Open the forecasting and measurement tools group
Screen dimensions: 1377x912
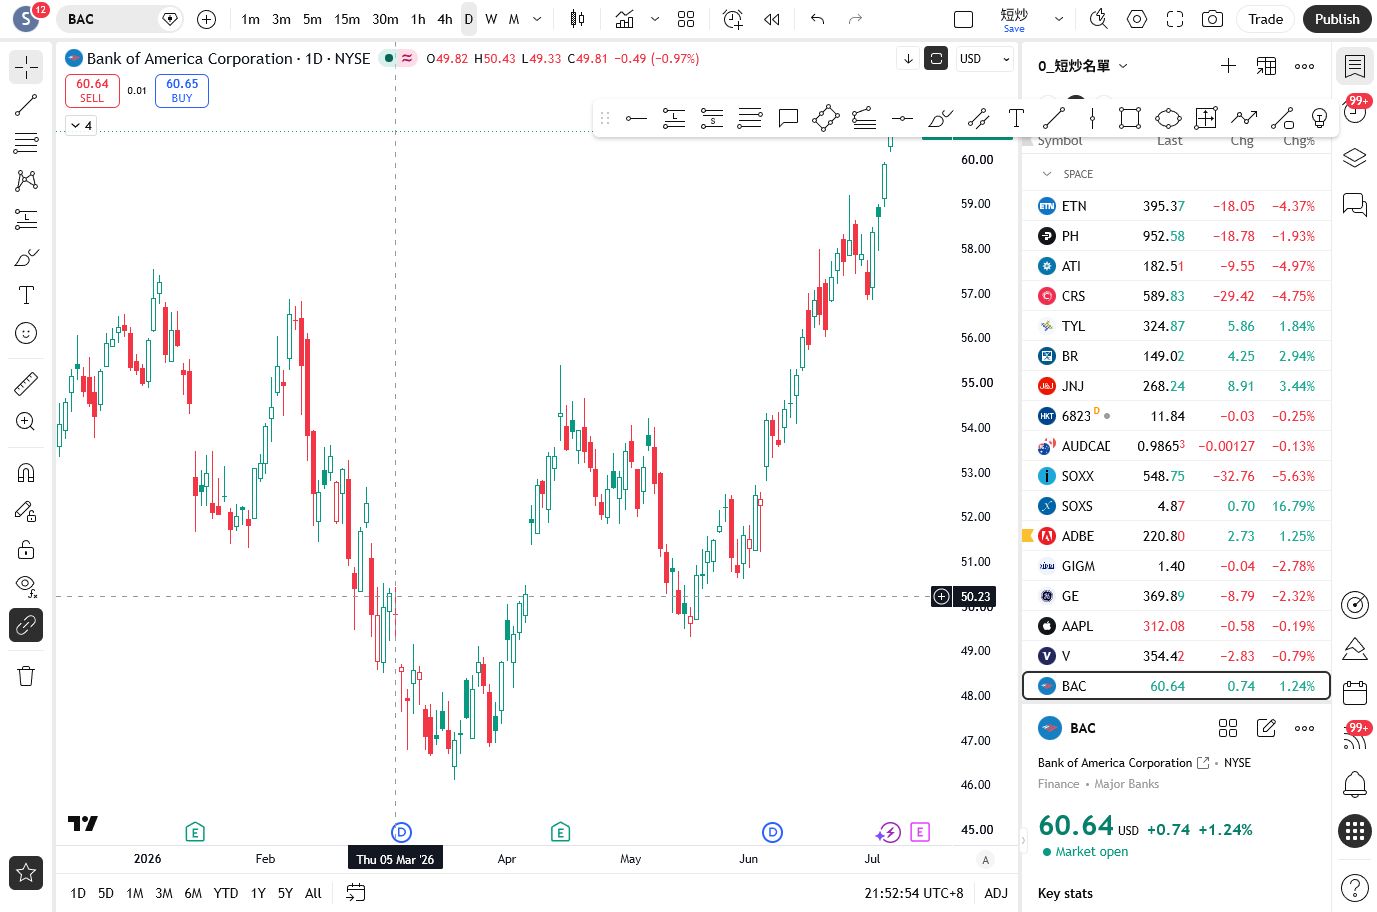tap(26, 219)
